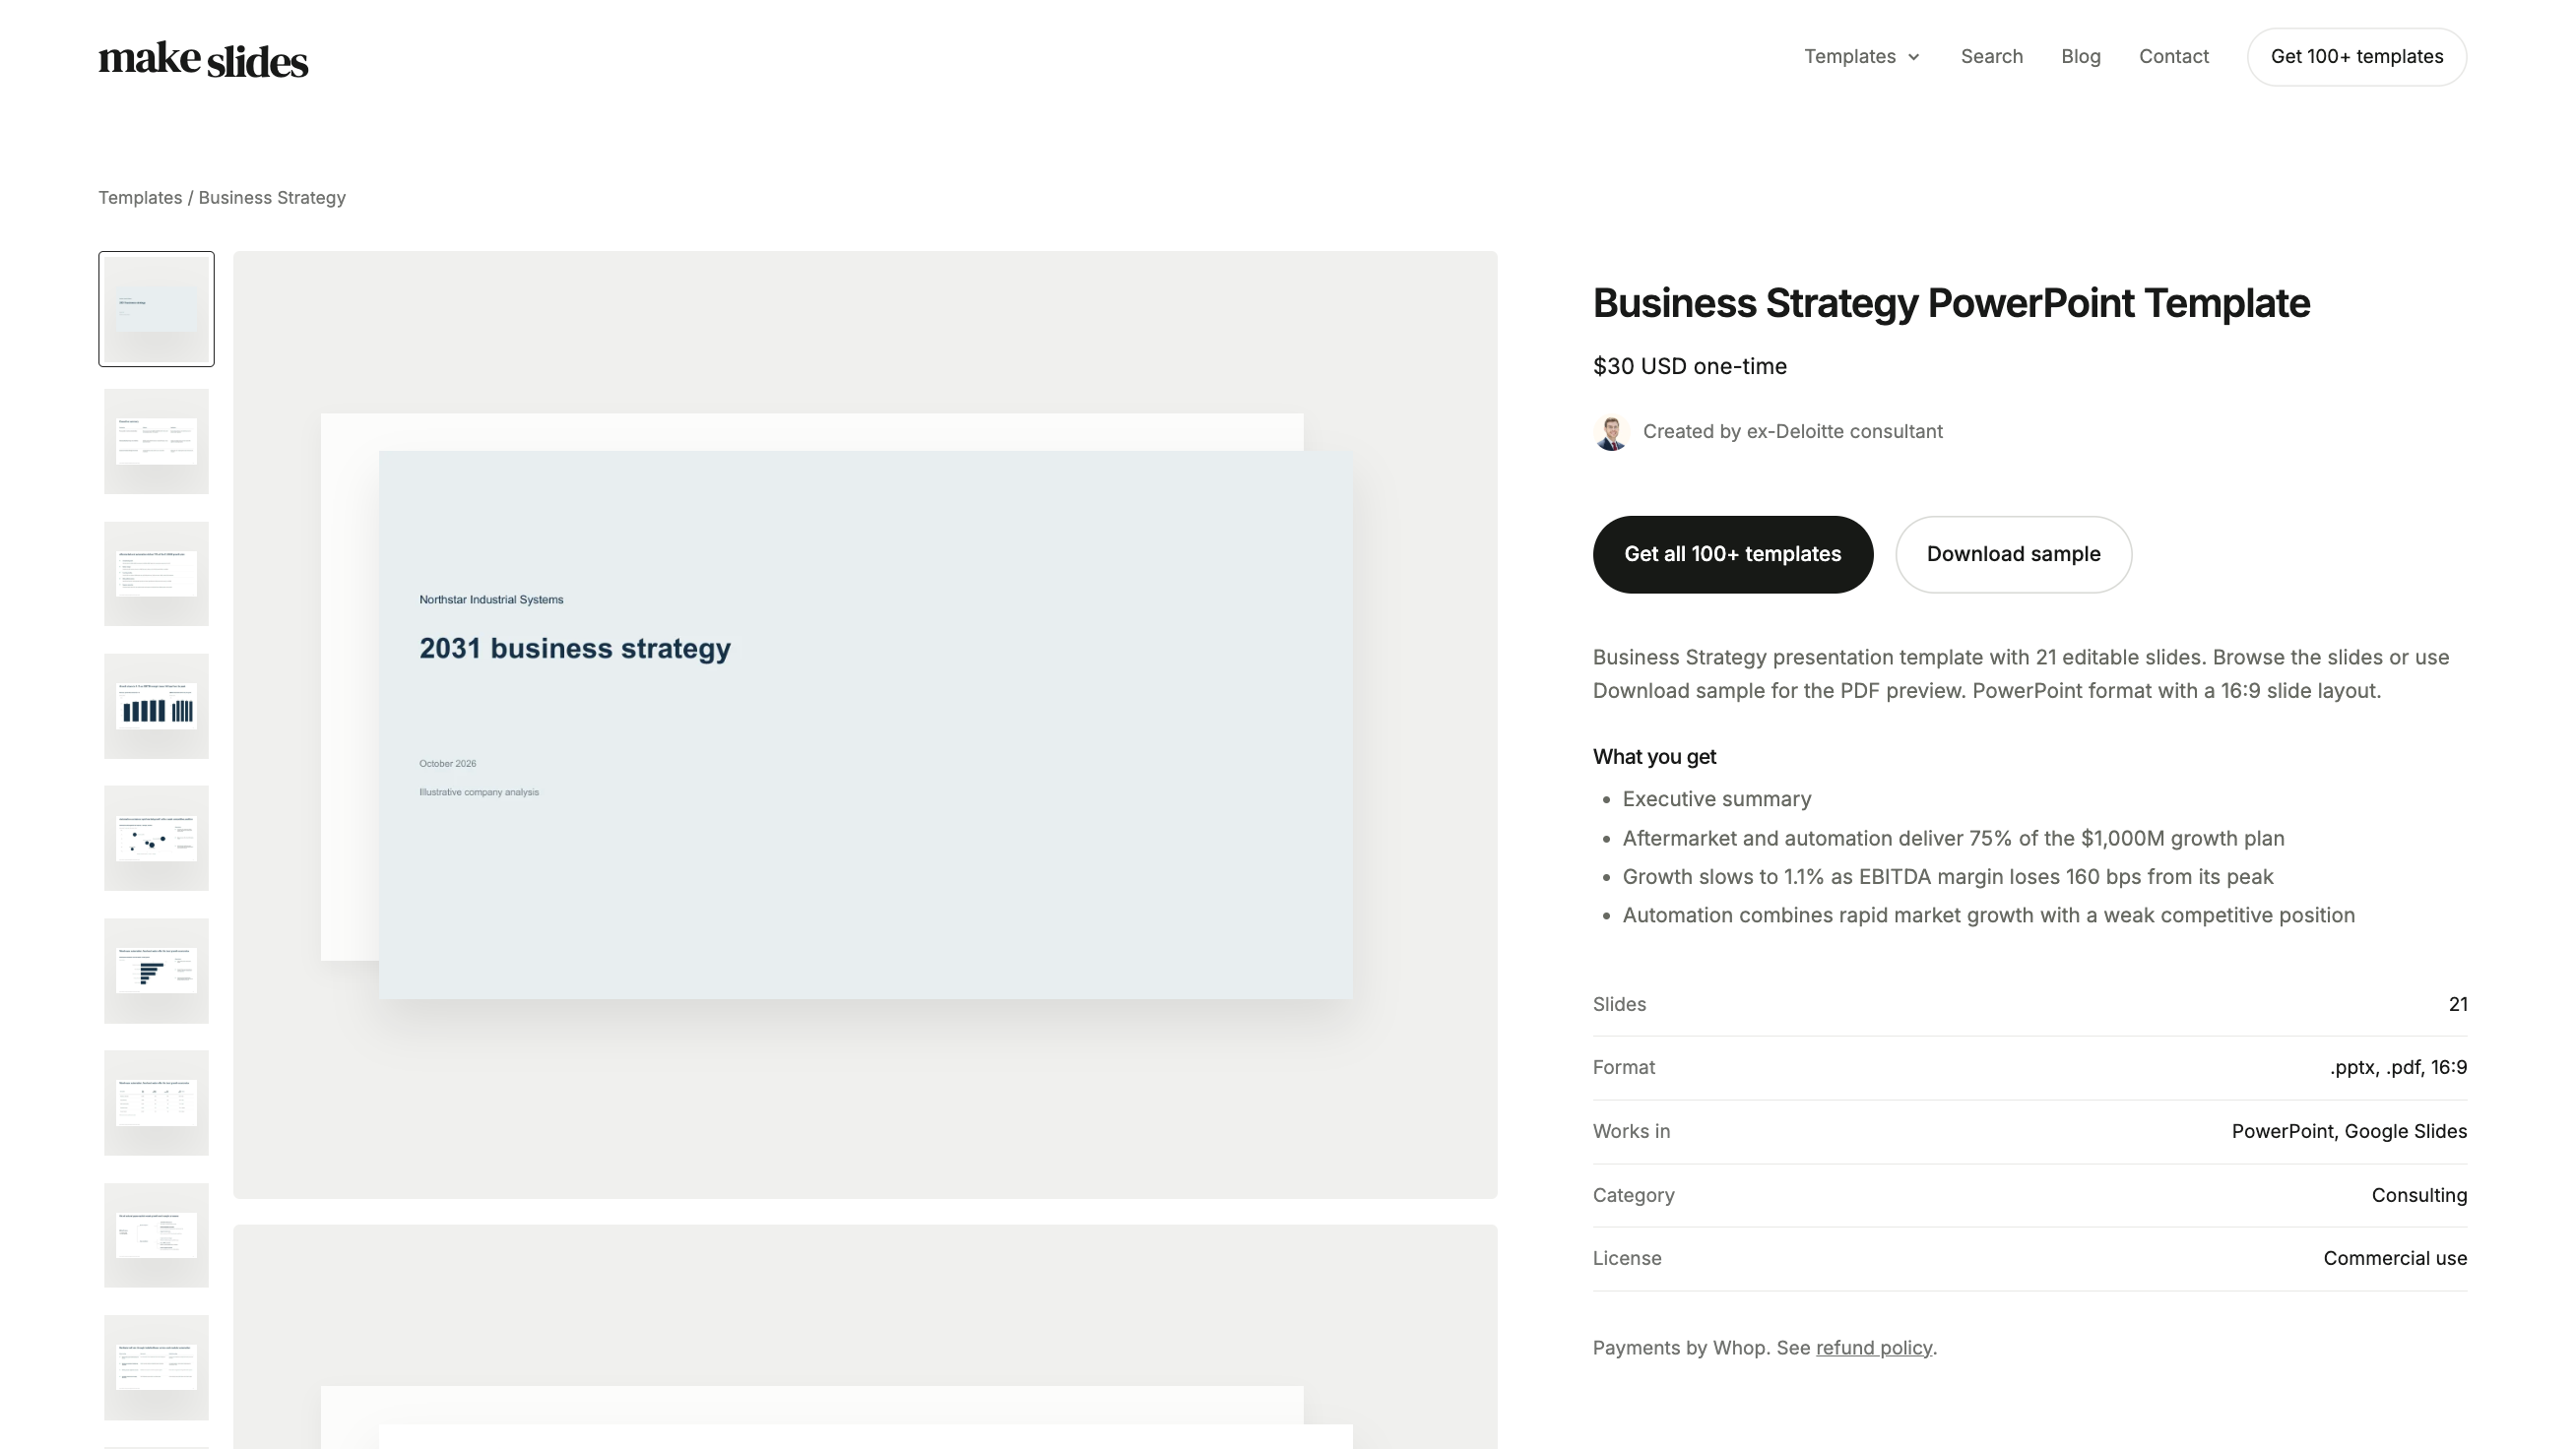The width and height of the screenshot is (2576, 1449).
Task: Select the seventh table slide thumbnail
Action: tap(156, 1103)
